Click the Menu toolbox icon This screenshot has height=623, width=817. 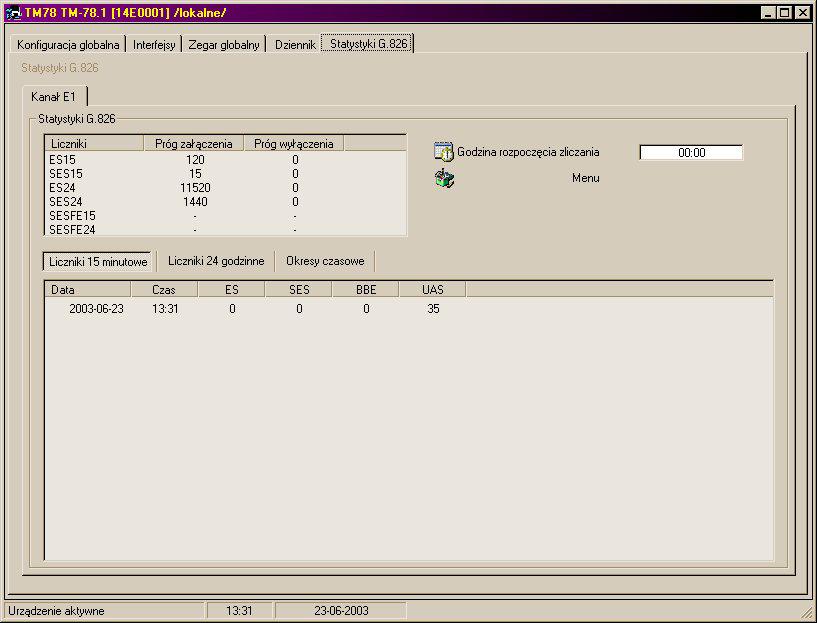pyautogui.click(x=444, y=178)
